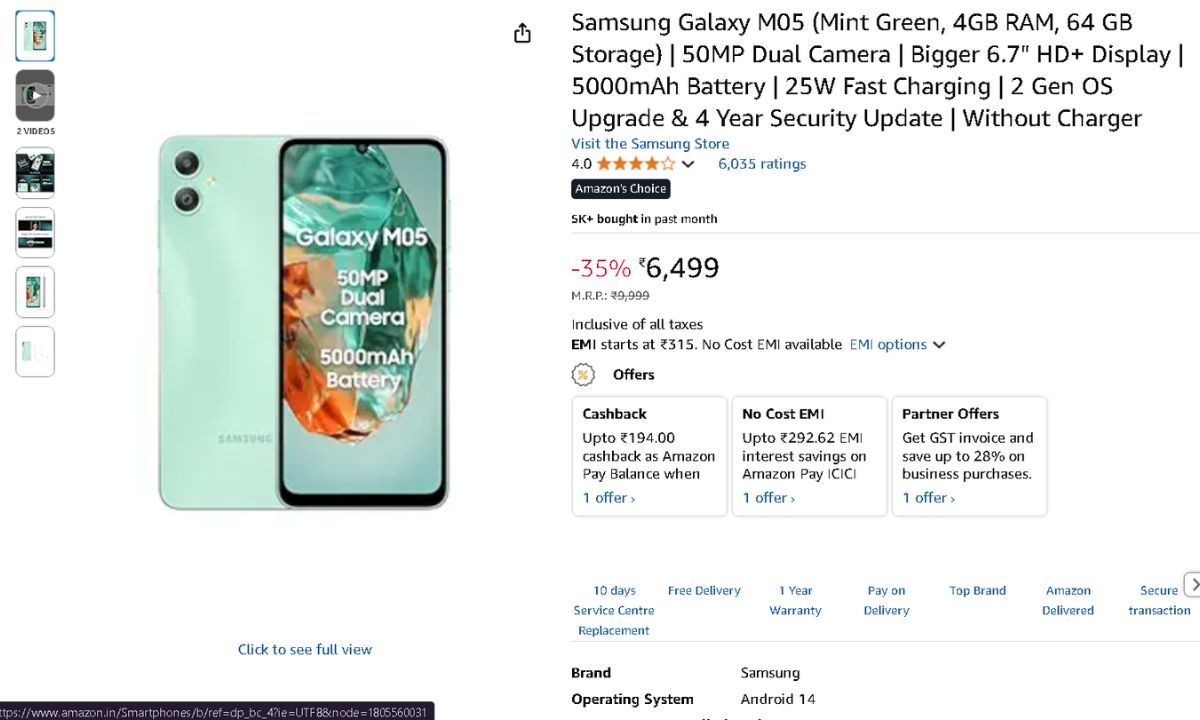Click 'Click to see full view' text
Screen dimensions: 1200x720
[305, 650]
